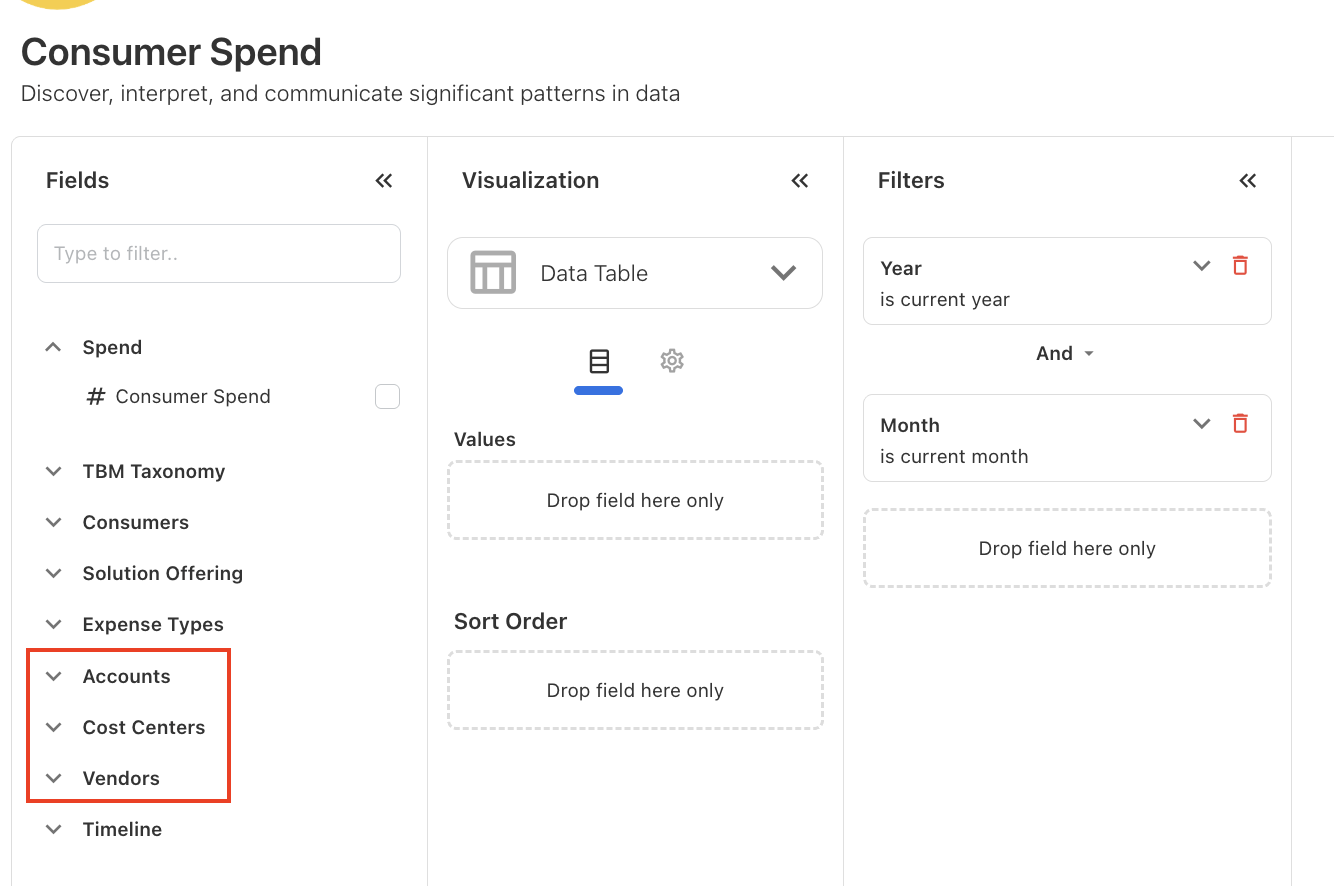Image resolution: width=1334 pixels, height=886 pixels.
Task: Collapse the Fields panel
Action: pyautogui.click(x=384, y=181)
